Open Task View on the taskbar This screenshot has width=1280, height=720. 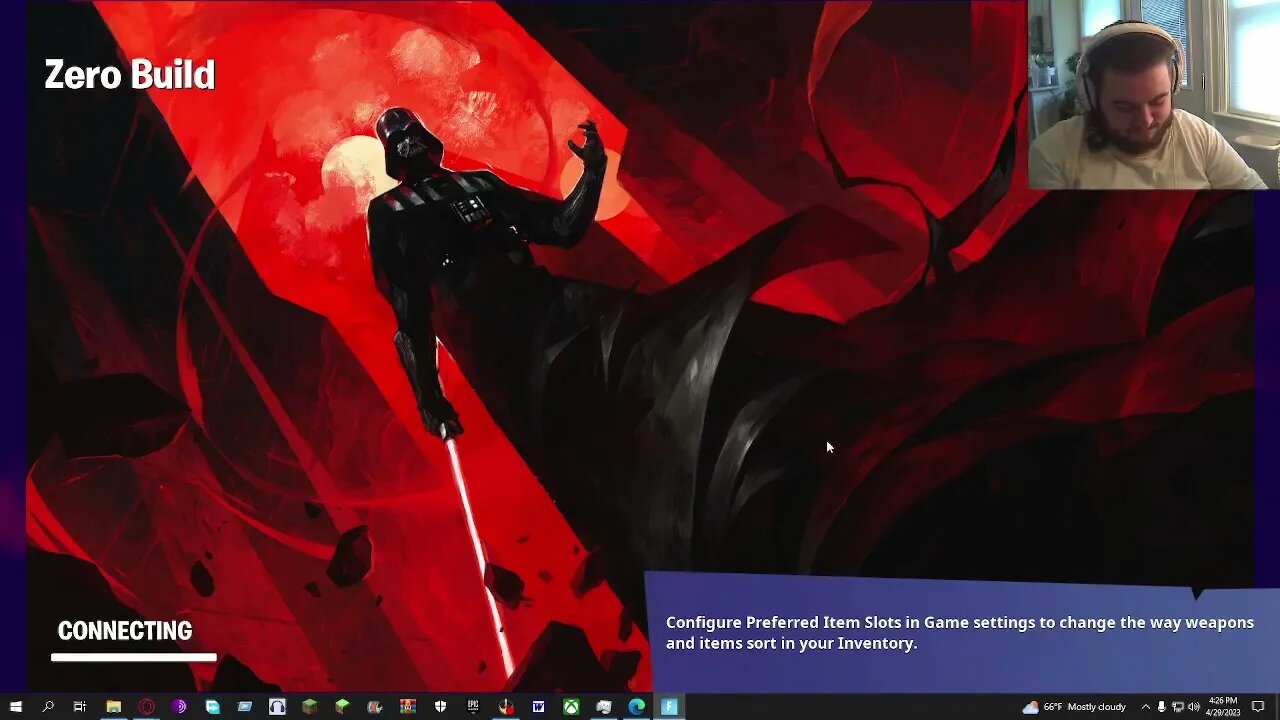point(80,707)
